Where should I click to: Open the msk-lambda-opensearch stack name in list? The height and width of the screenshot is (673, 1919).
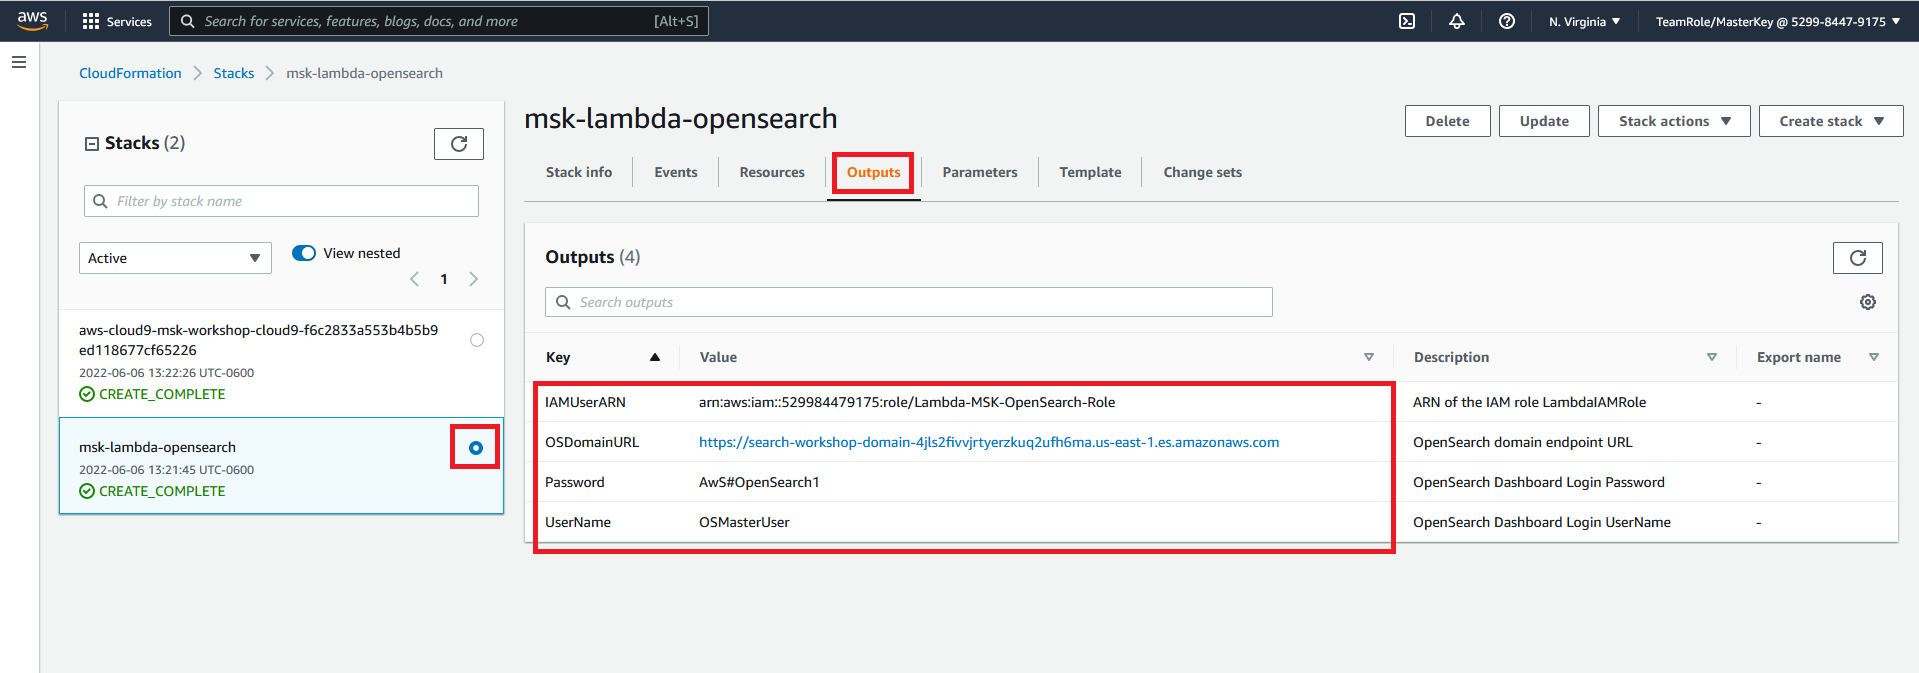[x=157, y=447]
